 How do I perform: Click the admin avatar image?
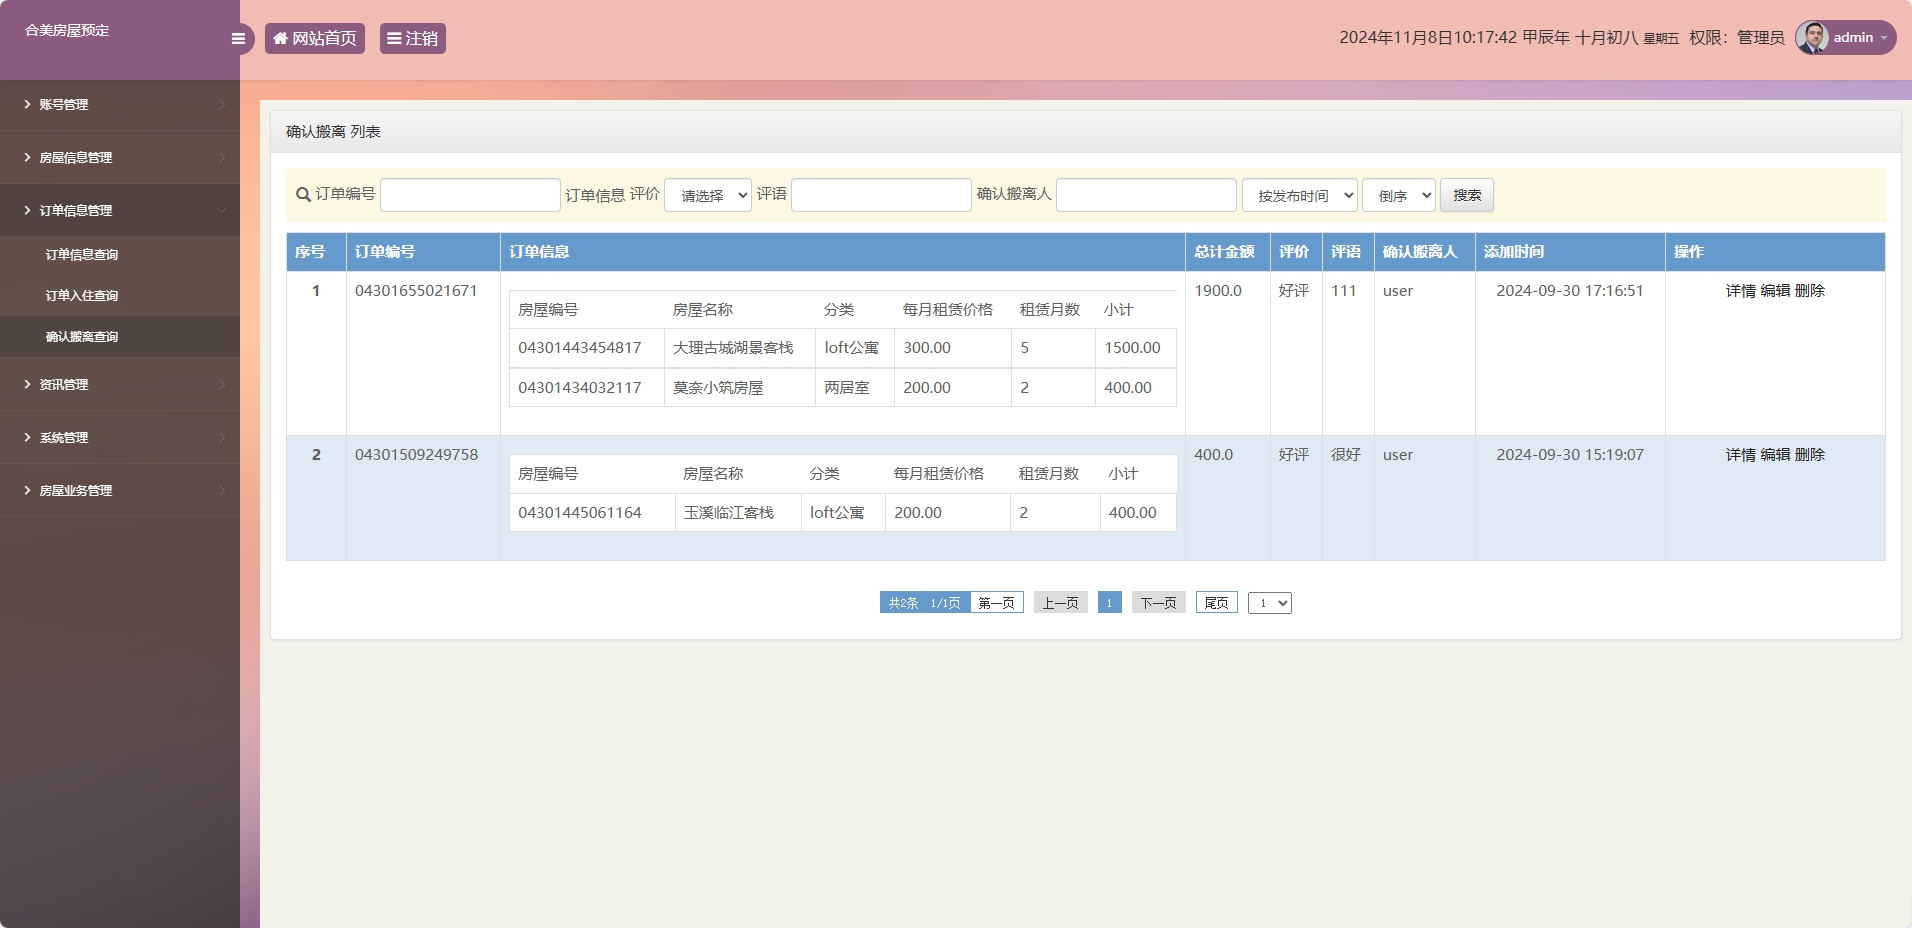click(x=1812, y=37)
